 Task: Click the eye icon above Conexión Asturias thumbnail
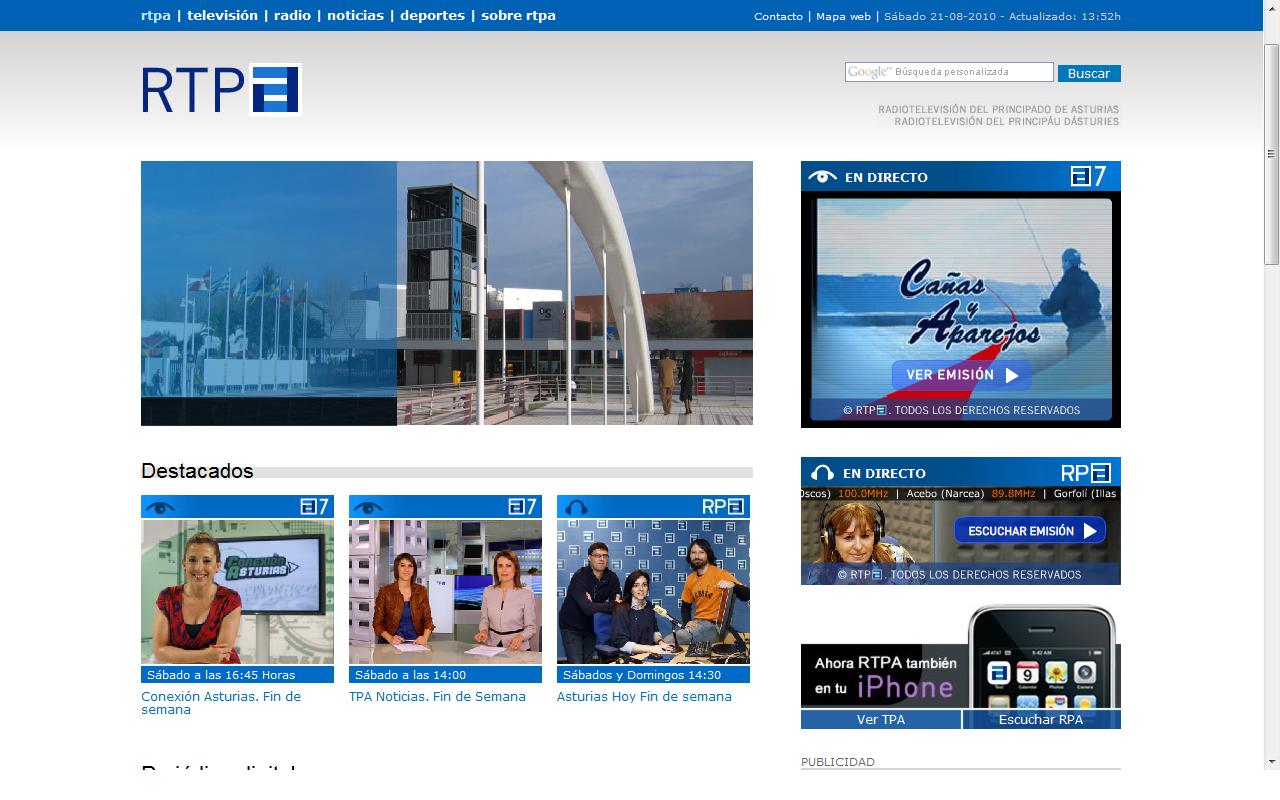(x=160, y=507)
